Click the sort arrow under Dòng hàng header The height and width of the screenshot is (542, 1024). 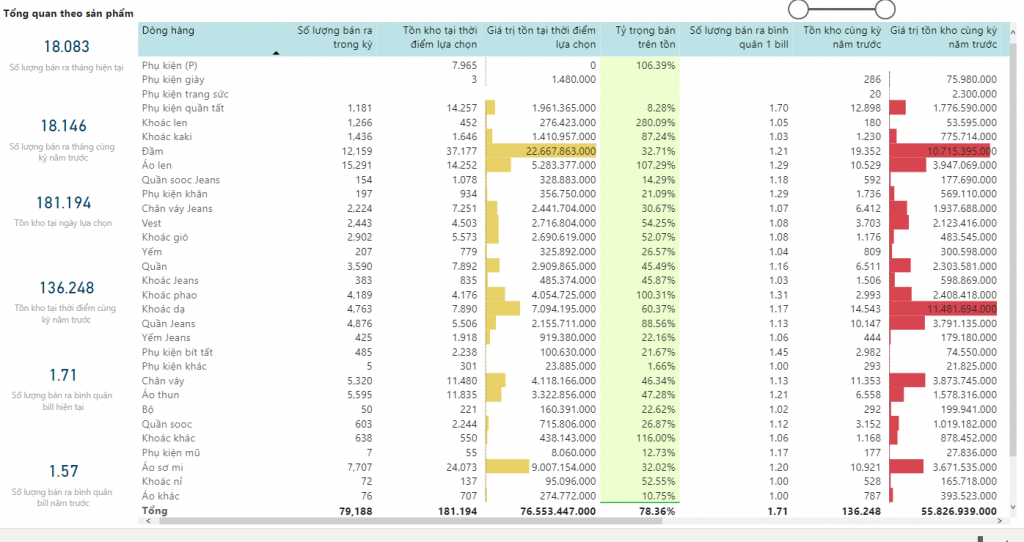pyautogui.click(x=276, y=53)
